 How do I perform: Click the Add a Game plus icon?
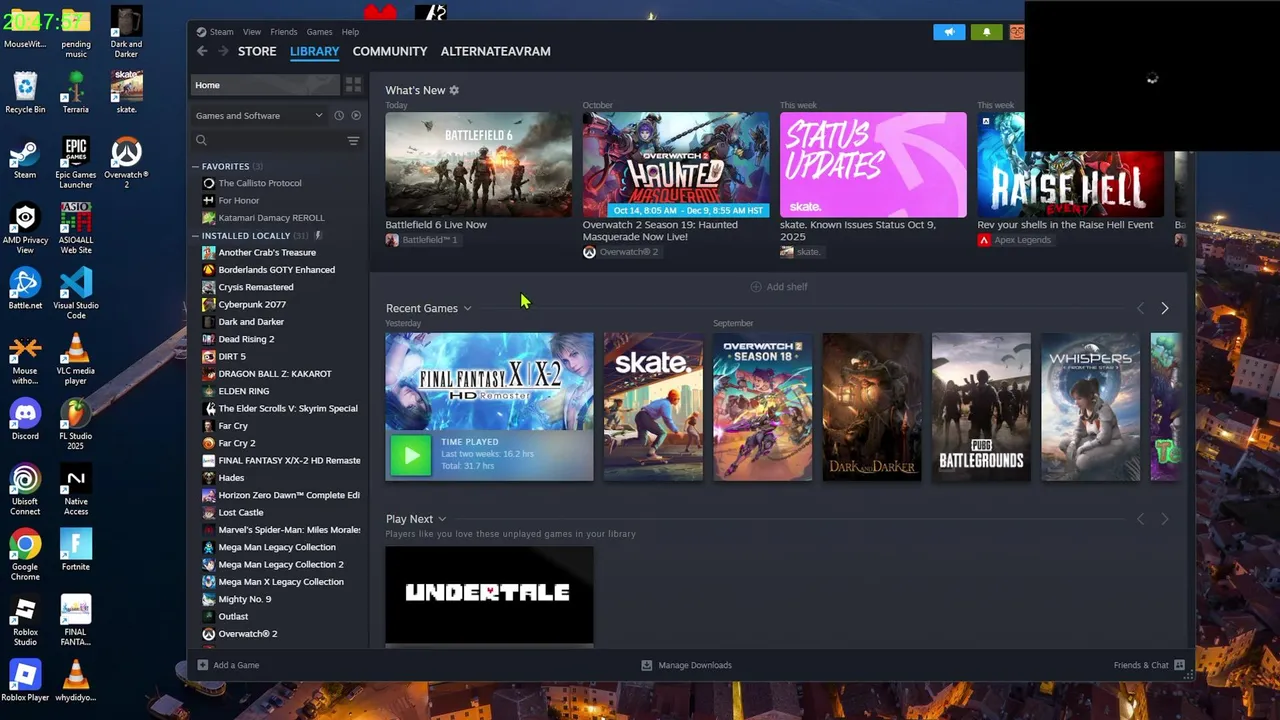tap(202, 665)
